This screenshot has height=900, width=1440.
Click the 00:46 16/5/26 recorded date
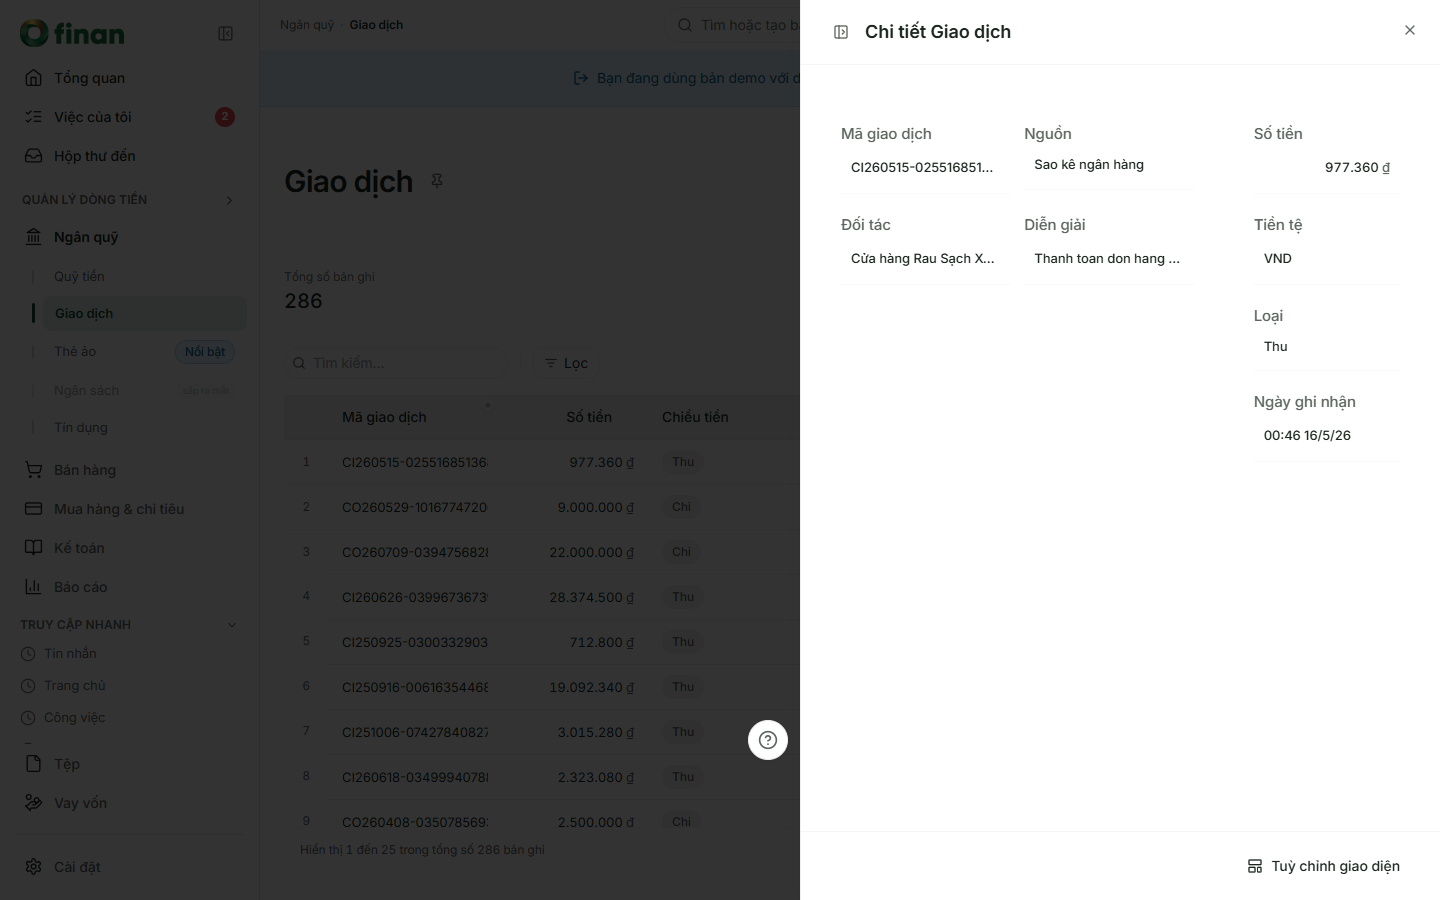[1307, 435]
